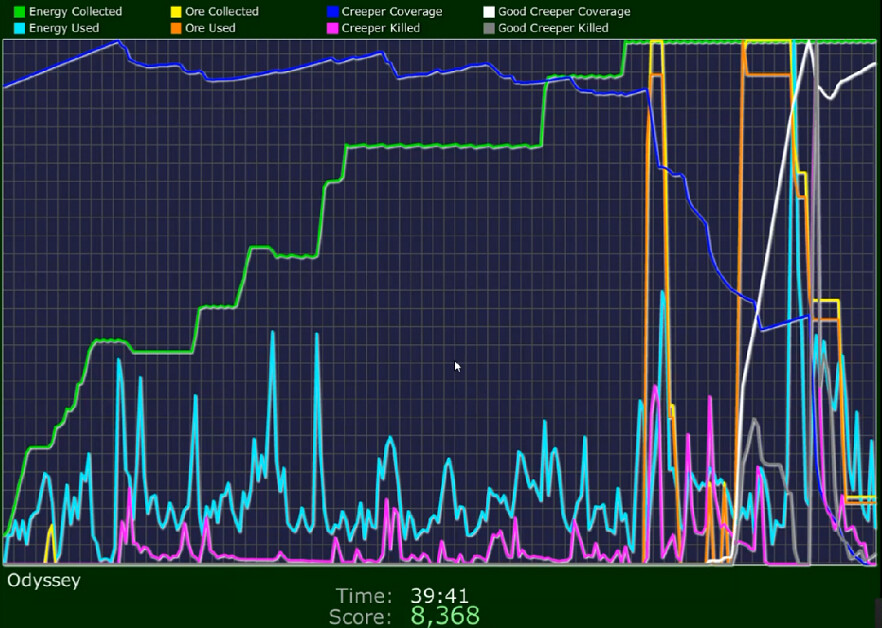Click the gray Good Creeper Killed swatch
Viewport: 882px width, 628px height.
tap(489, 28)
